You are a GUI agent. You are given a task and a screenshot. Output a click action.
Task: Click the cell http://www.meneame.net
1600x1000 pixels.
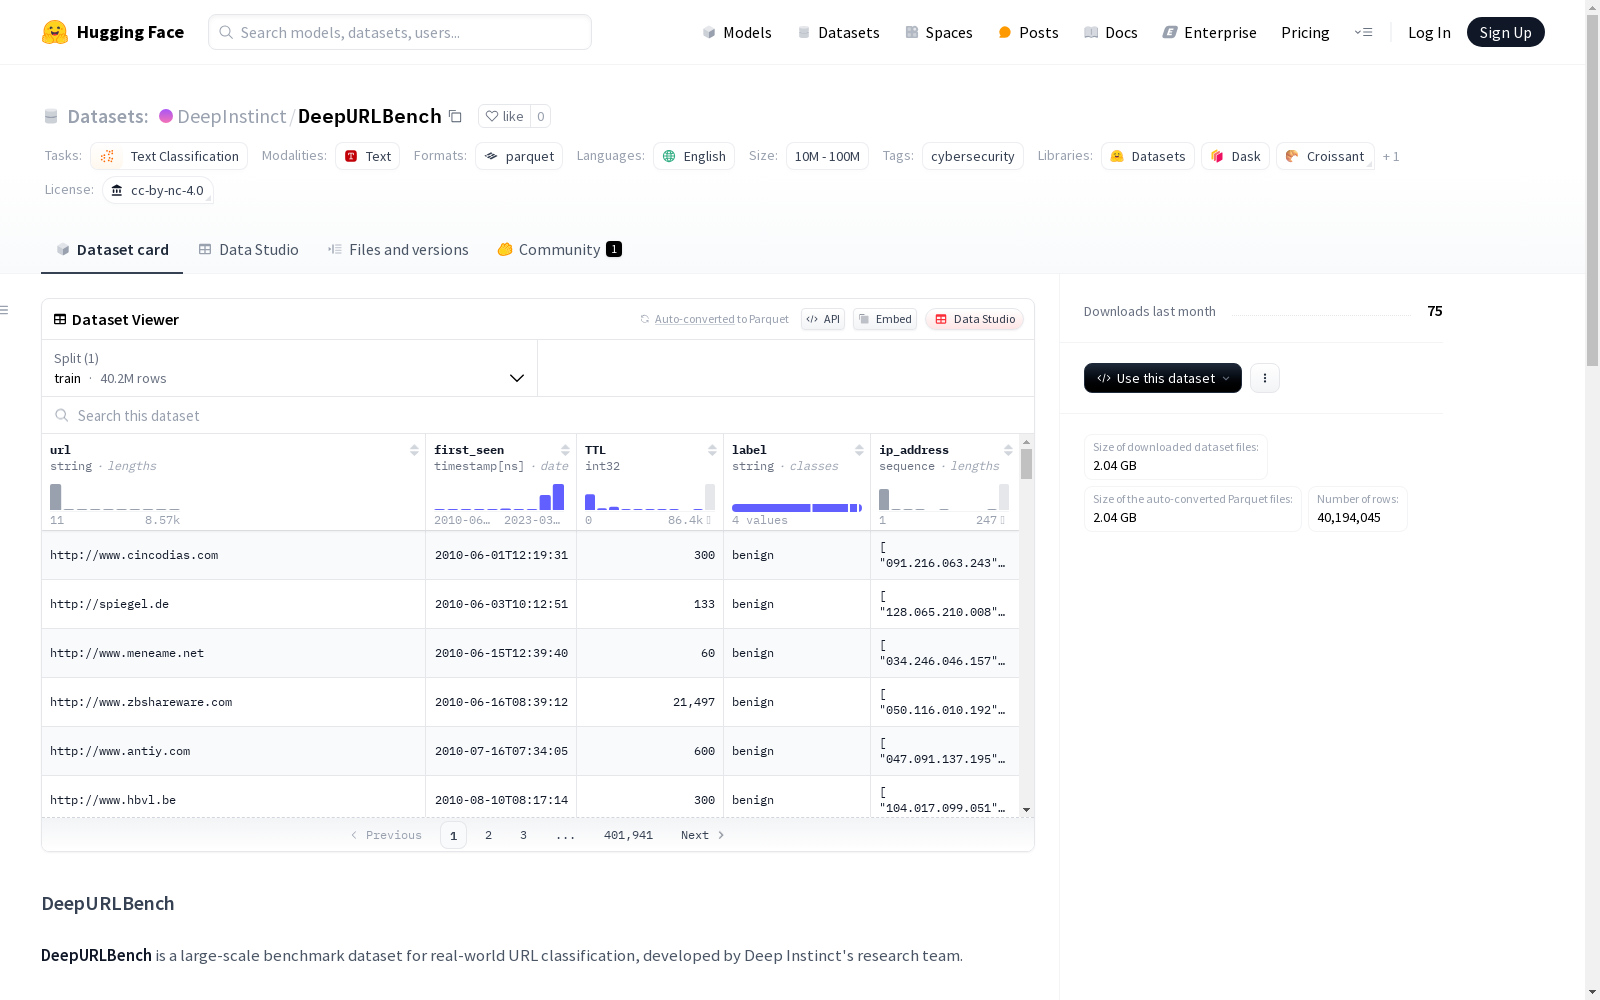click(x=234, y=653)
